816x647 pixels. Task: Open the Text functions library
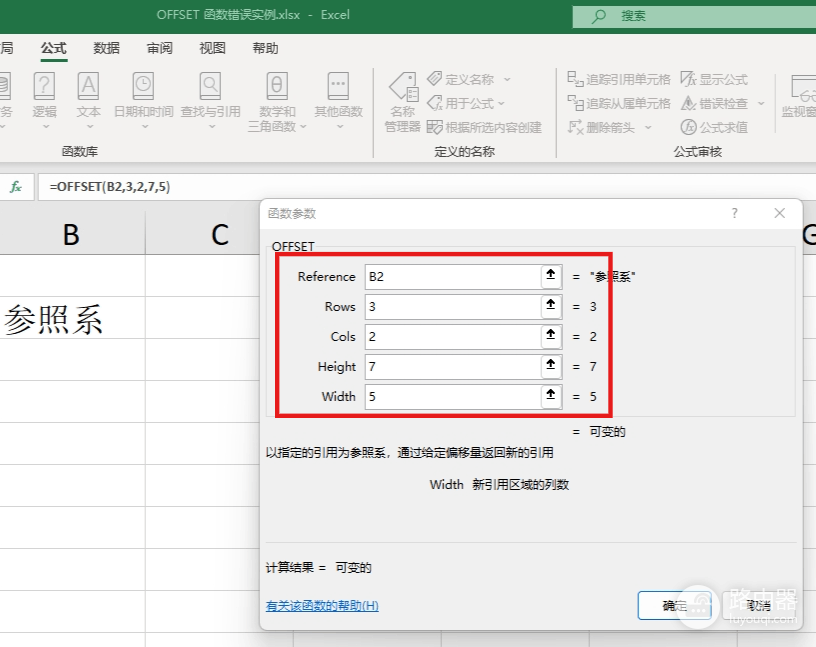[88, 99]
